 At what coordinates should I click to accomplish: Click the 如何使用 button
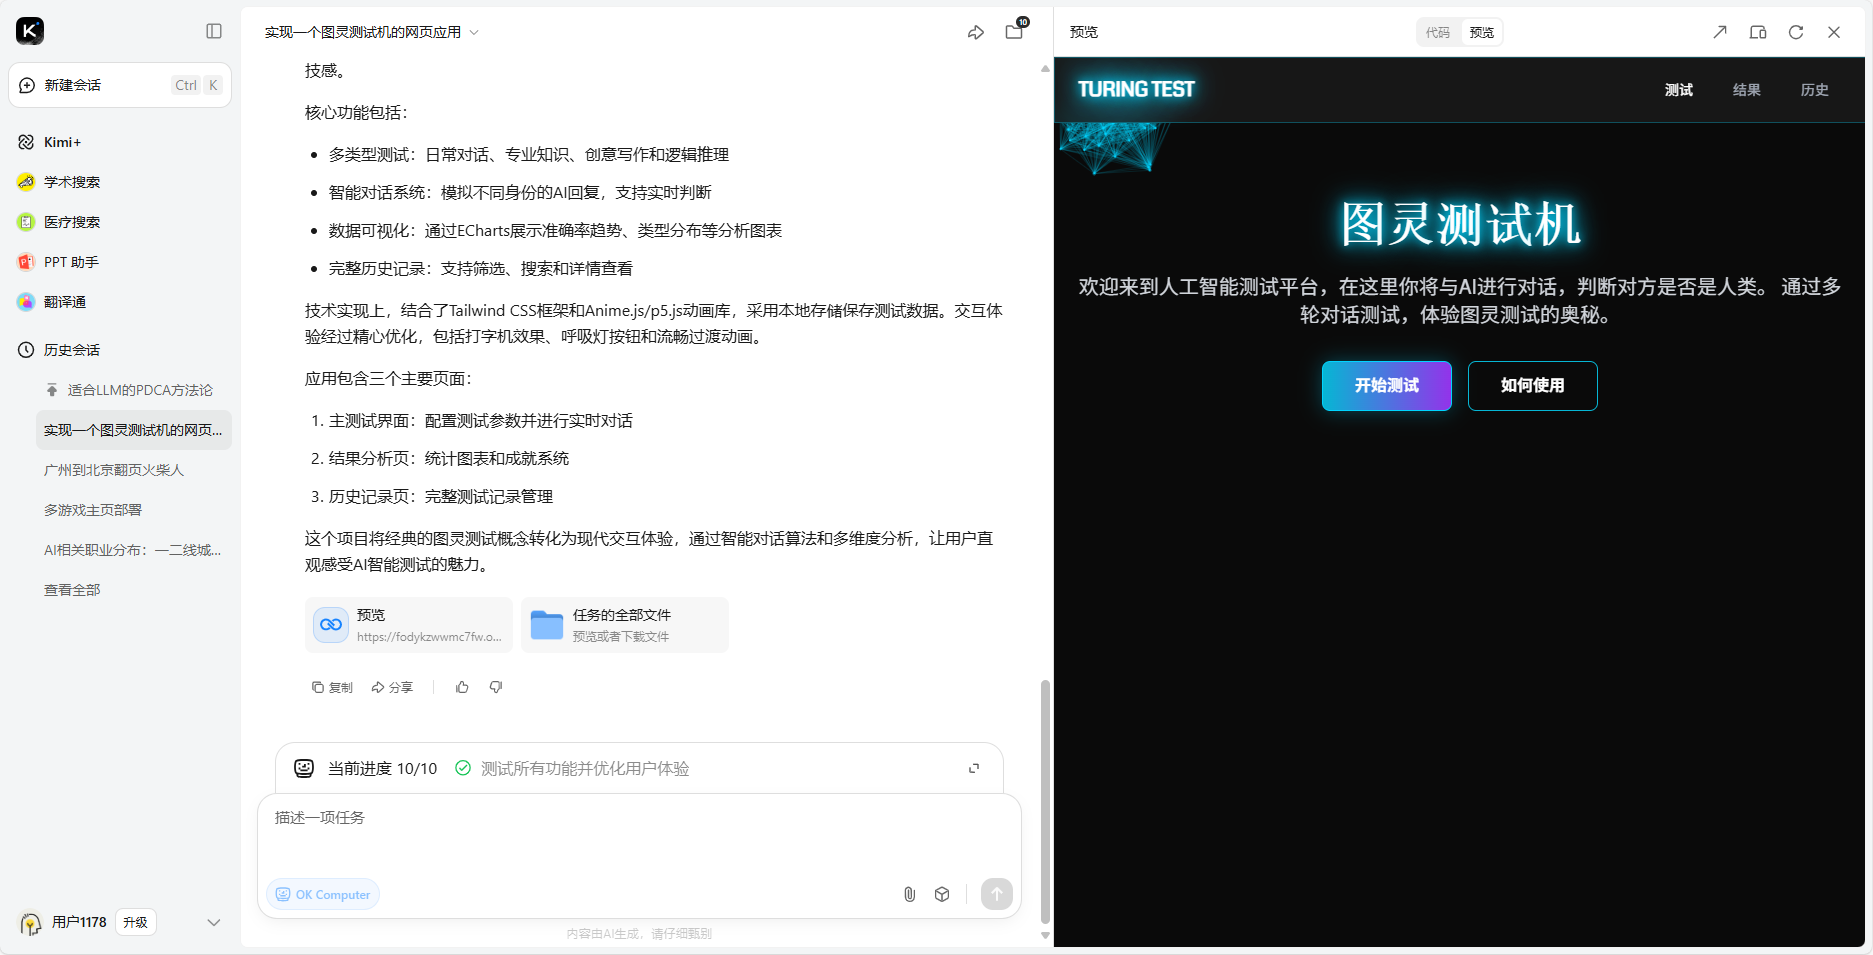[1532, 386]
